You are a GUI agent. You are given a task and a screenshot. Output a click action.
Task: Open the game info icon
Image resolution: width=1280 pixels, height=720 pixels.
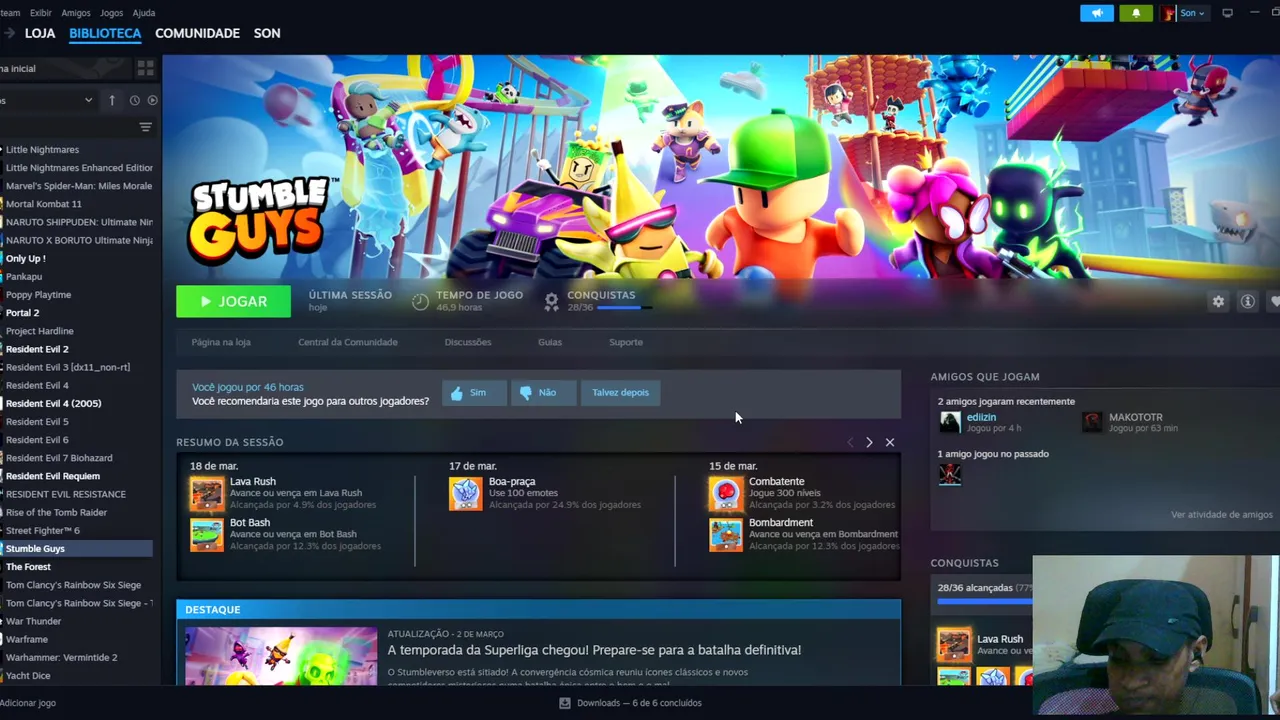(x=1247, y=301)
